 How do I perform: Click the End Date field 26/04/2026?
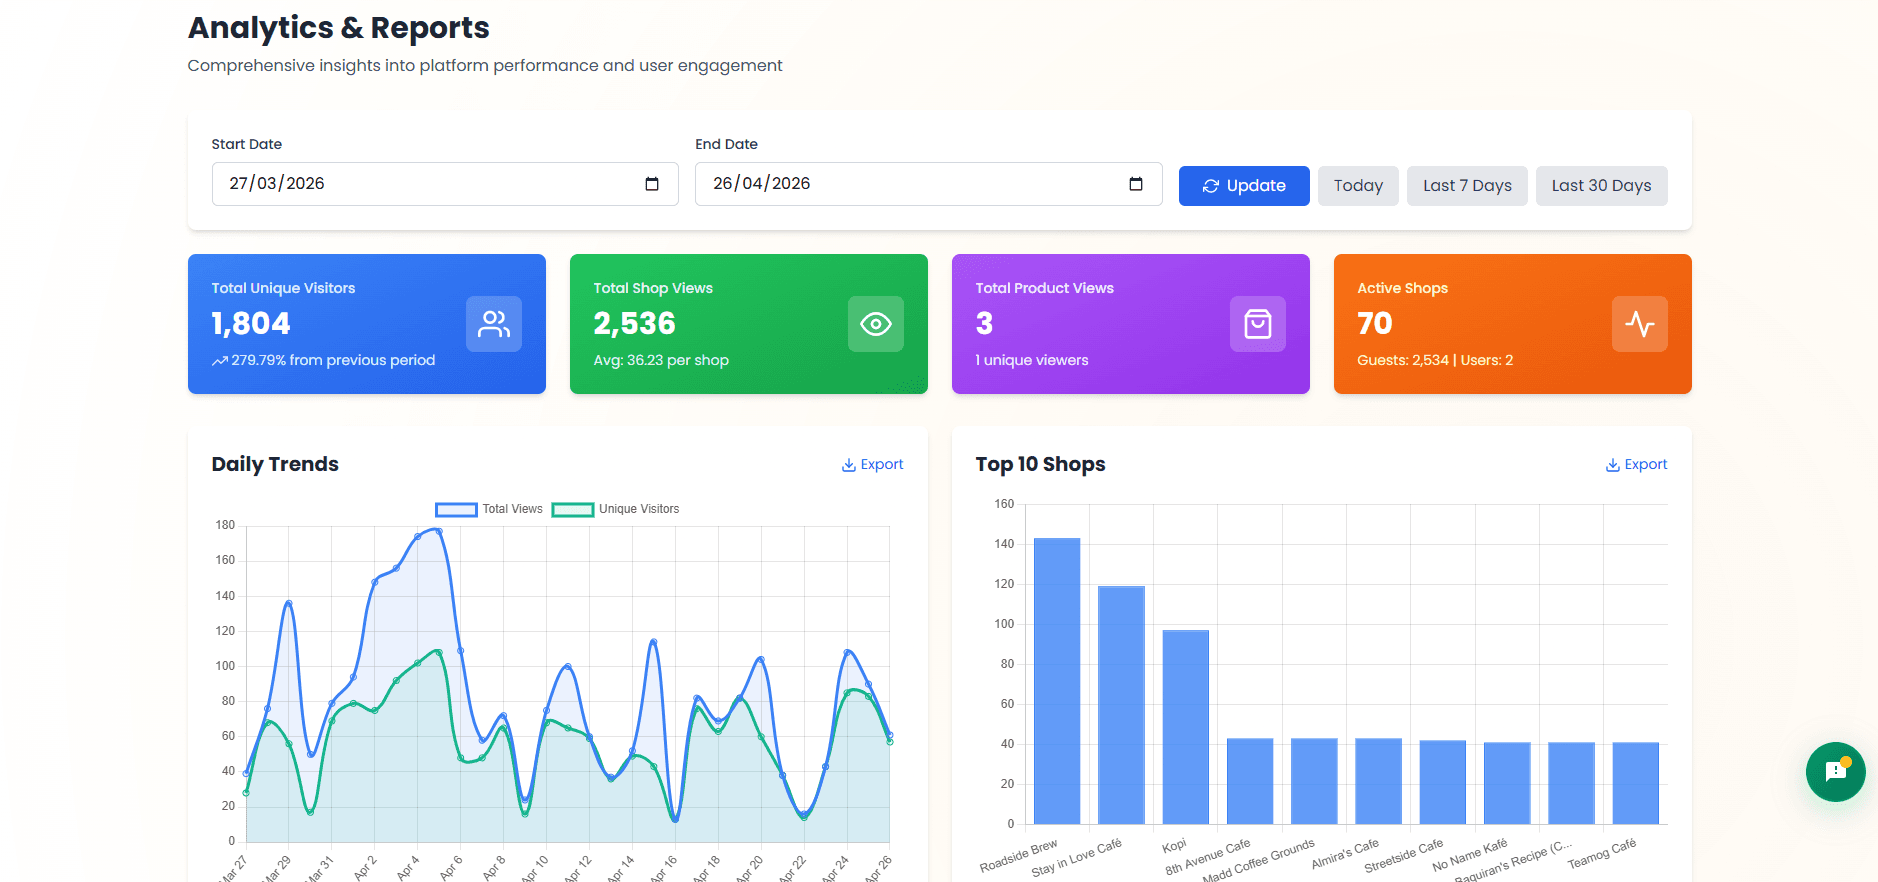(x=929, y=184)
